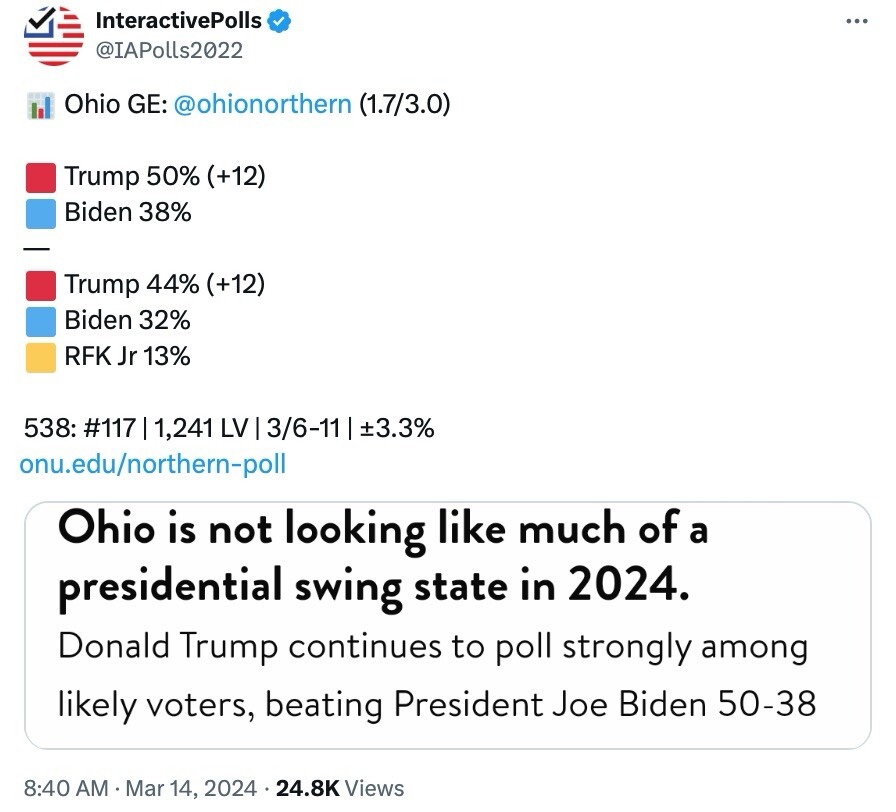Click the InteractivePolls display name

tap(178, 21)
